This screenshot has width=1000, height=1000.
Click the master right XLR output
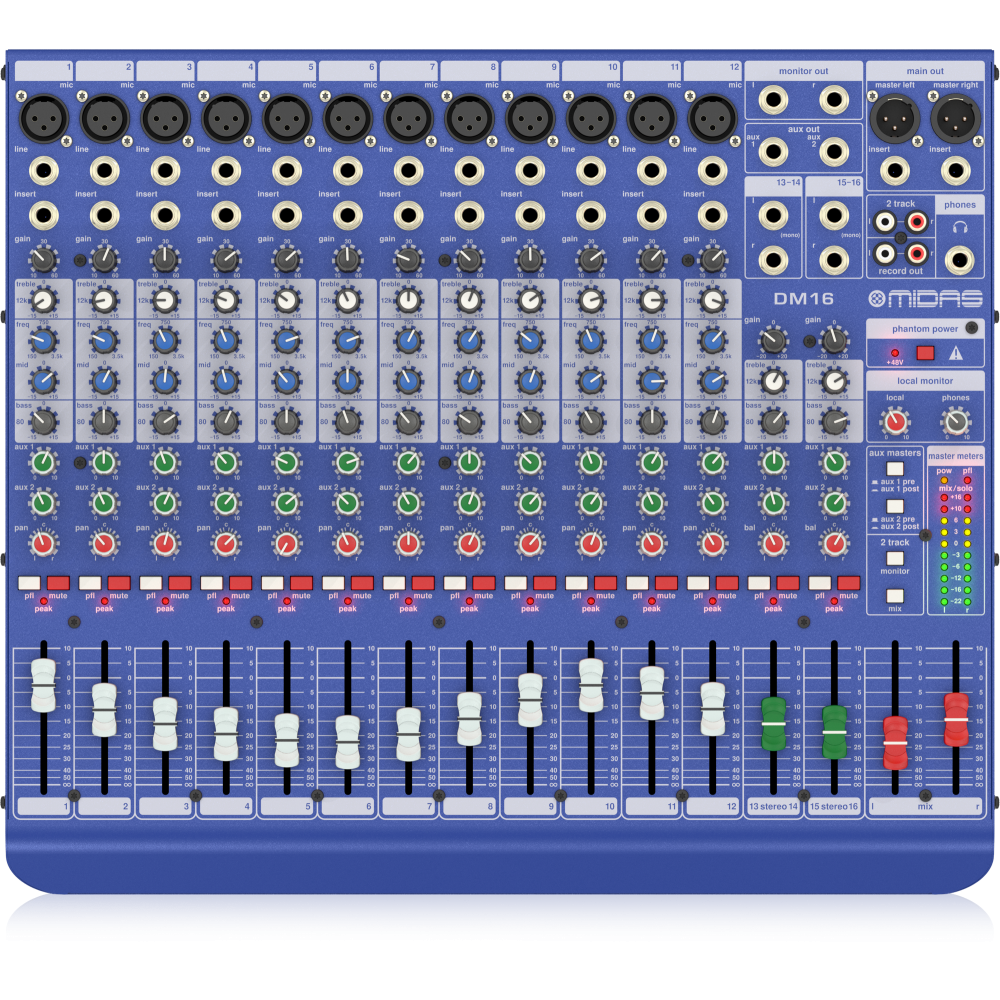click(955, 119)
